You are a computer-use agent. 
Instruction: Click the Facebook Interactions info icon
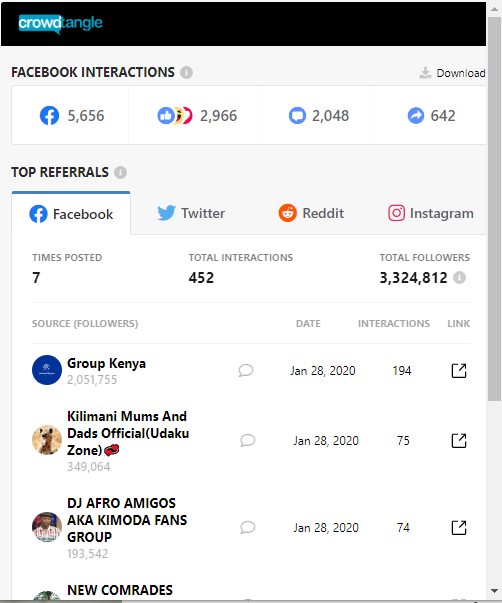coord(187,72)
